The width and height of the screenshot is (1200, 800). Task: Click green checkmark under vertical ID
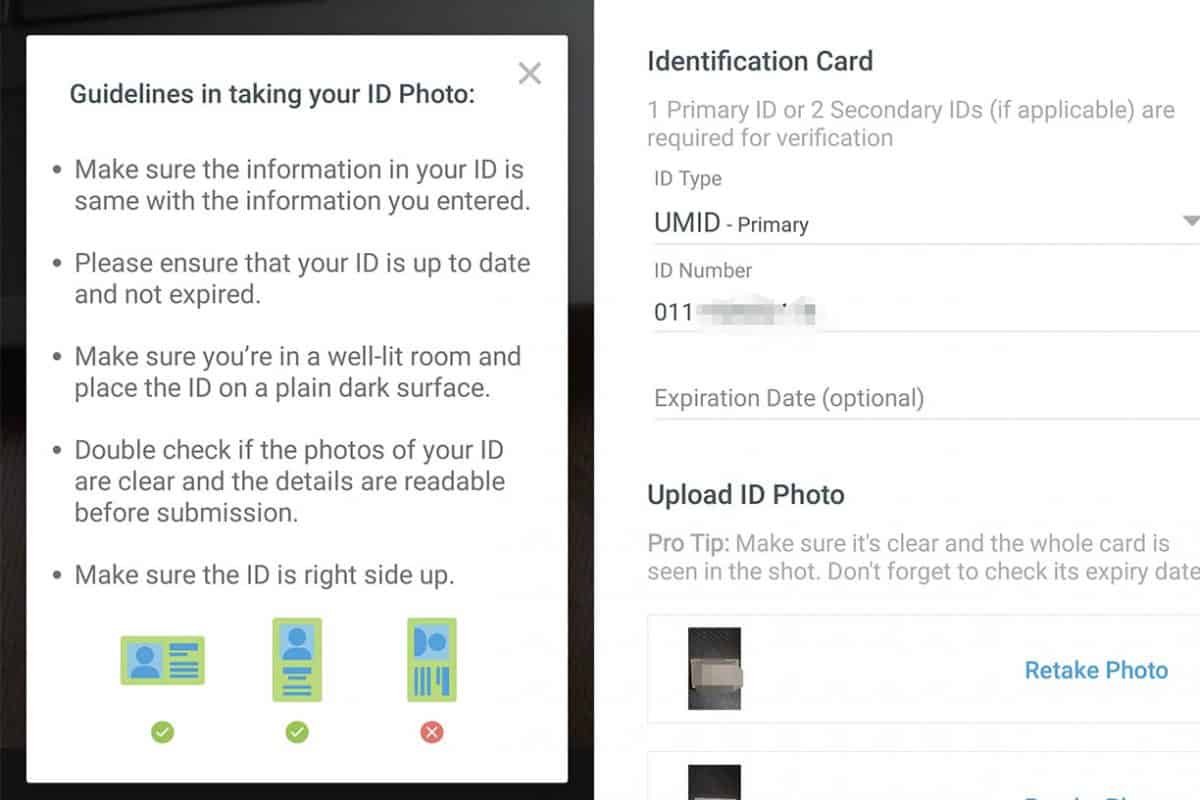click(x=297, y=733)
